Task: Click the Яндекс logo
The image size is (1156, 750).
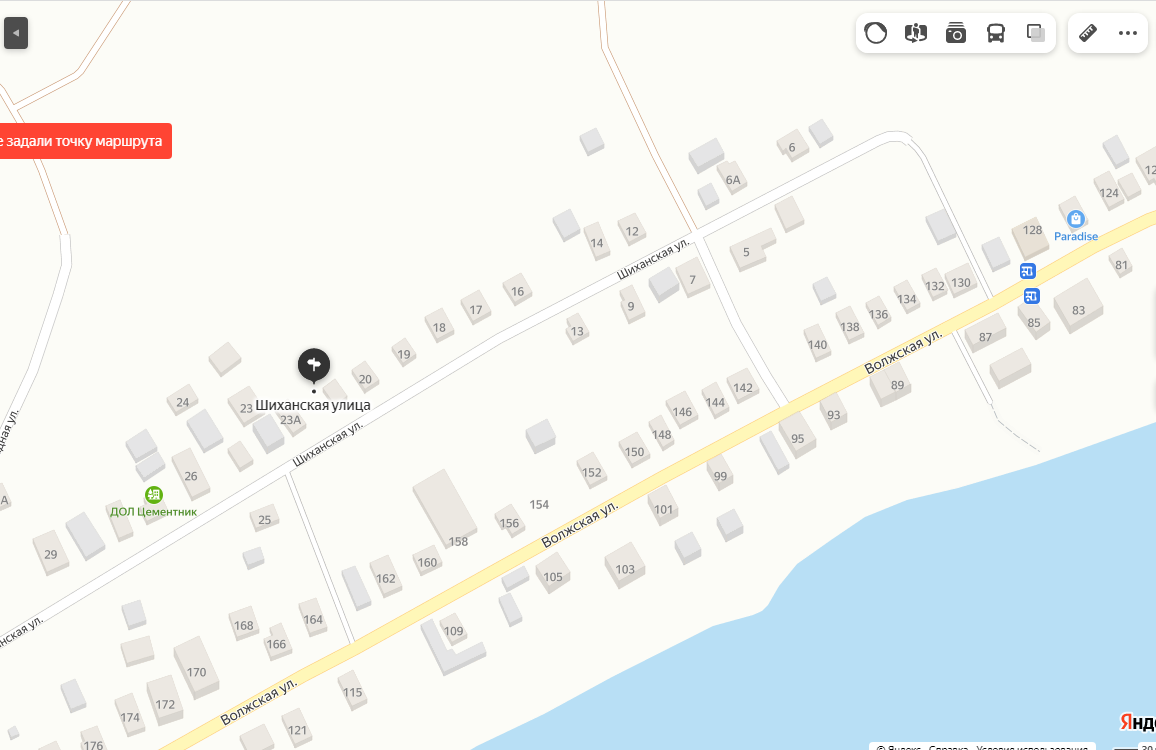Action: pyautogui.click(x=1137, y=721)
